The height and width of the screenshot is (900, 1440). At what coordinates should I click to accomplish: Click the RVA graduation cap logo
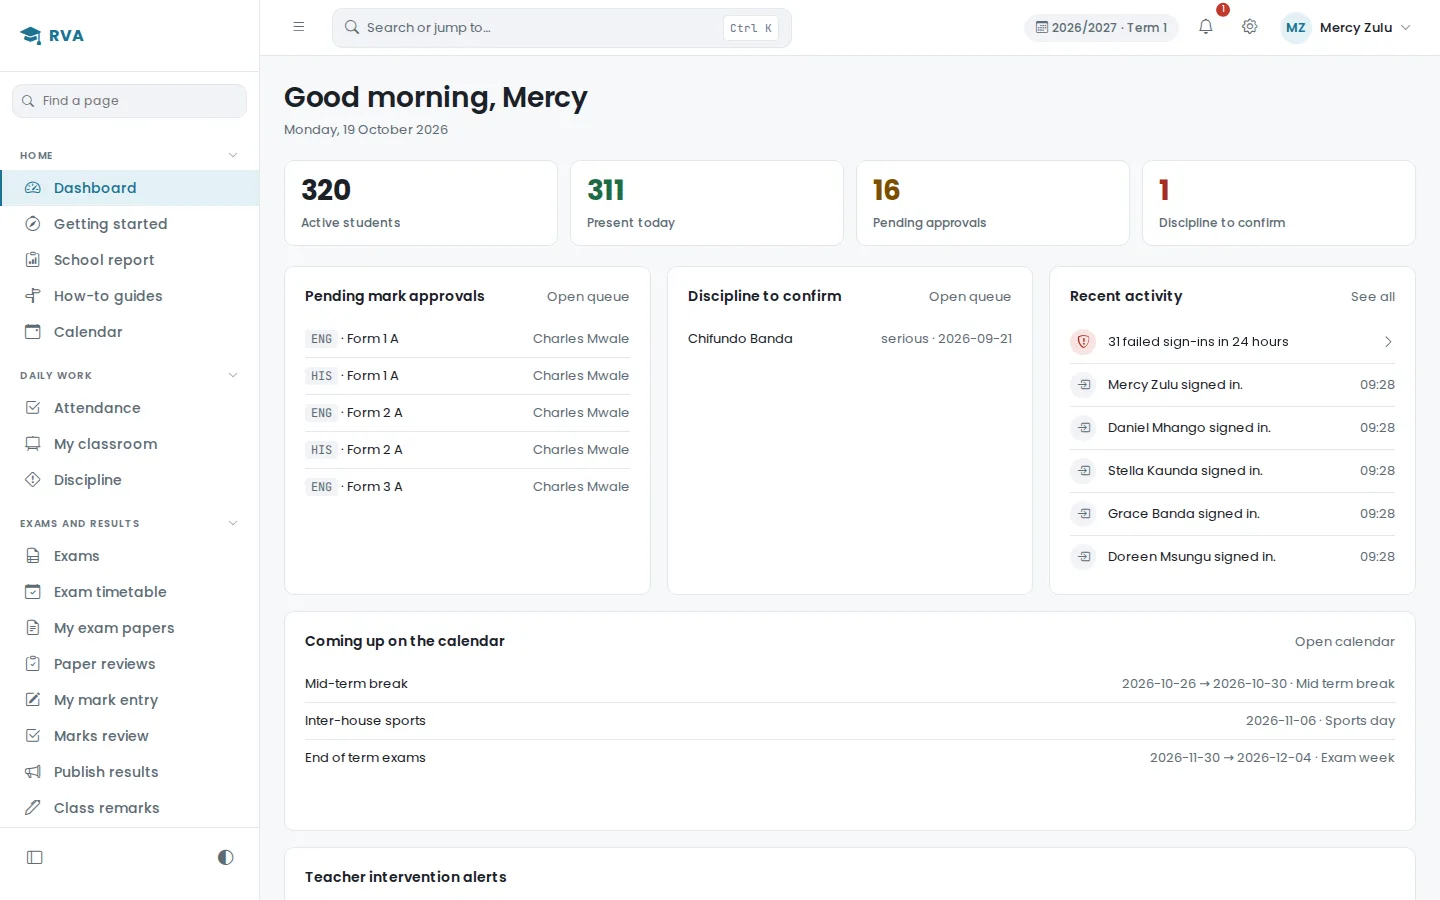[x=31, y=36]
